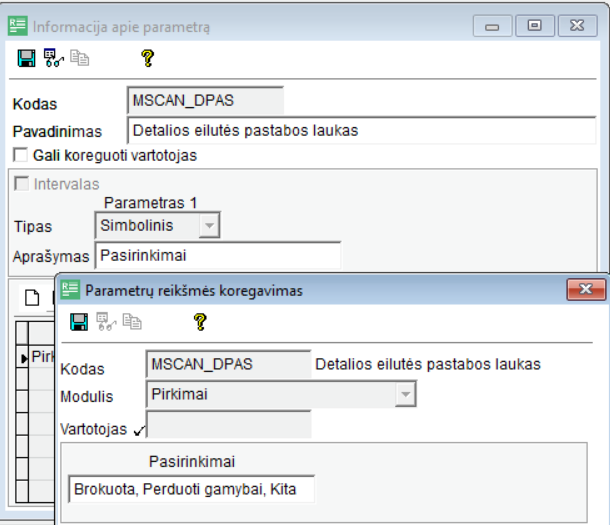Click the Vartotojas checkmark selector
This screenshot has width=610, height=525.
coord(137,430)
